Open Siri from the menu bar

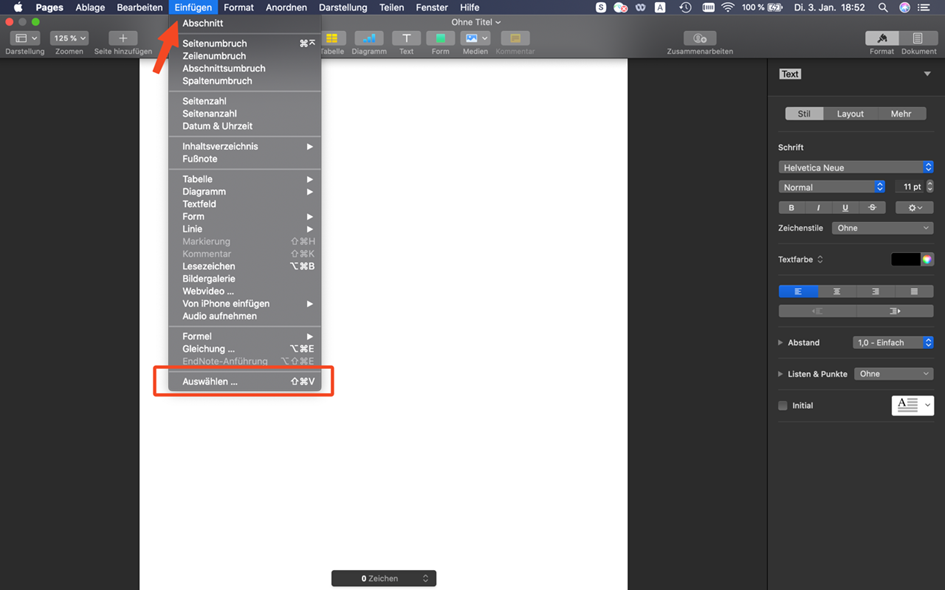click(905, 7)
